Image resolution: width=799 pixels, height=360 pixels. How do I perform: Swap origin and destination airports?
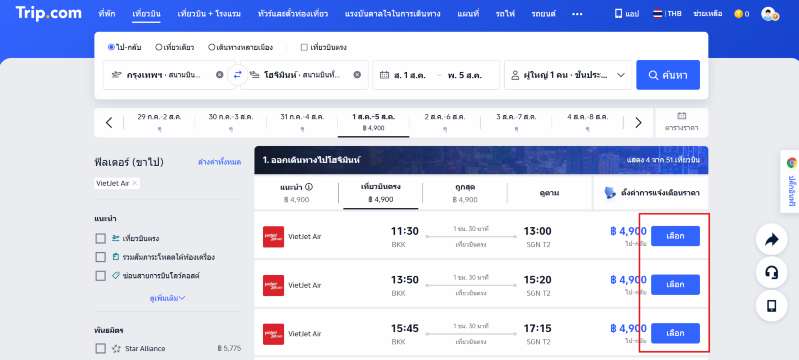pyautogui.click(x=237, y=75)
